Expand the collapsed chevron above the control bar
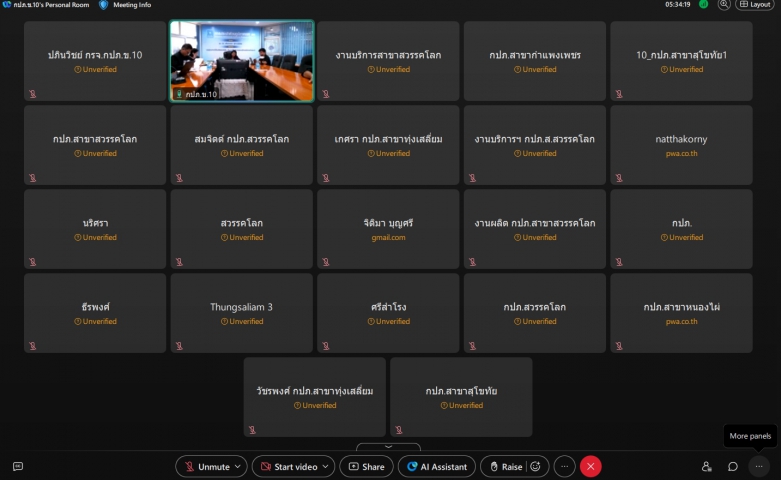The height and width of the screenshot is (480, 781). point(389,447)
